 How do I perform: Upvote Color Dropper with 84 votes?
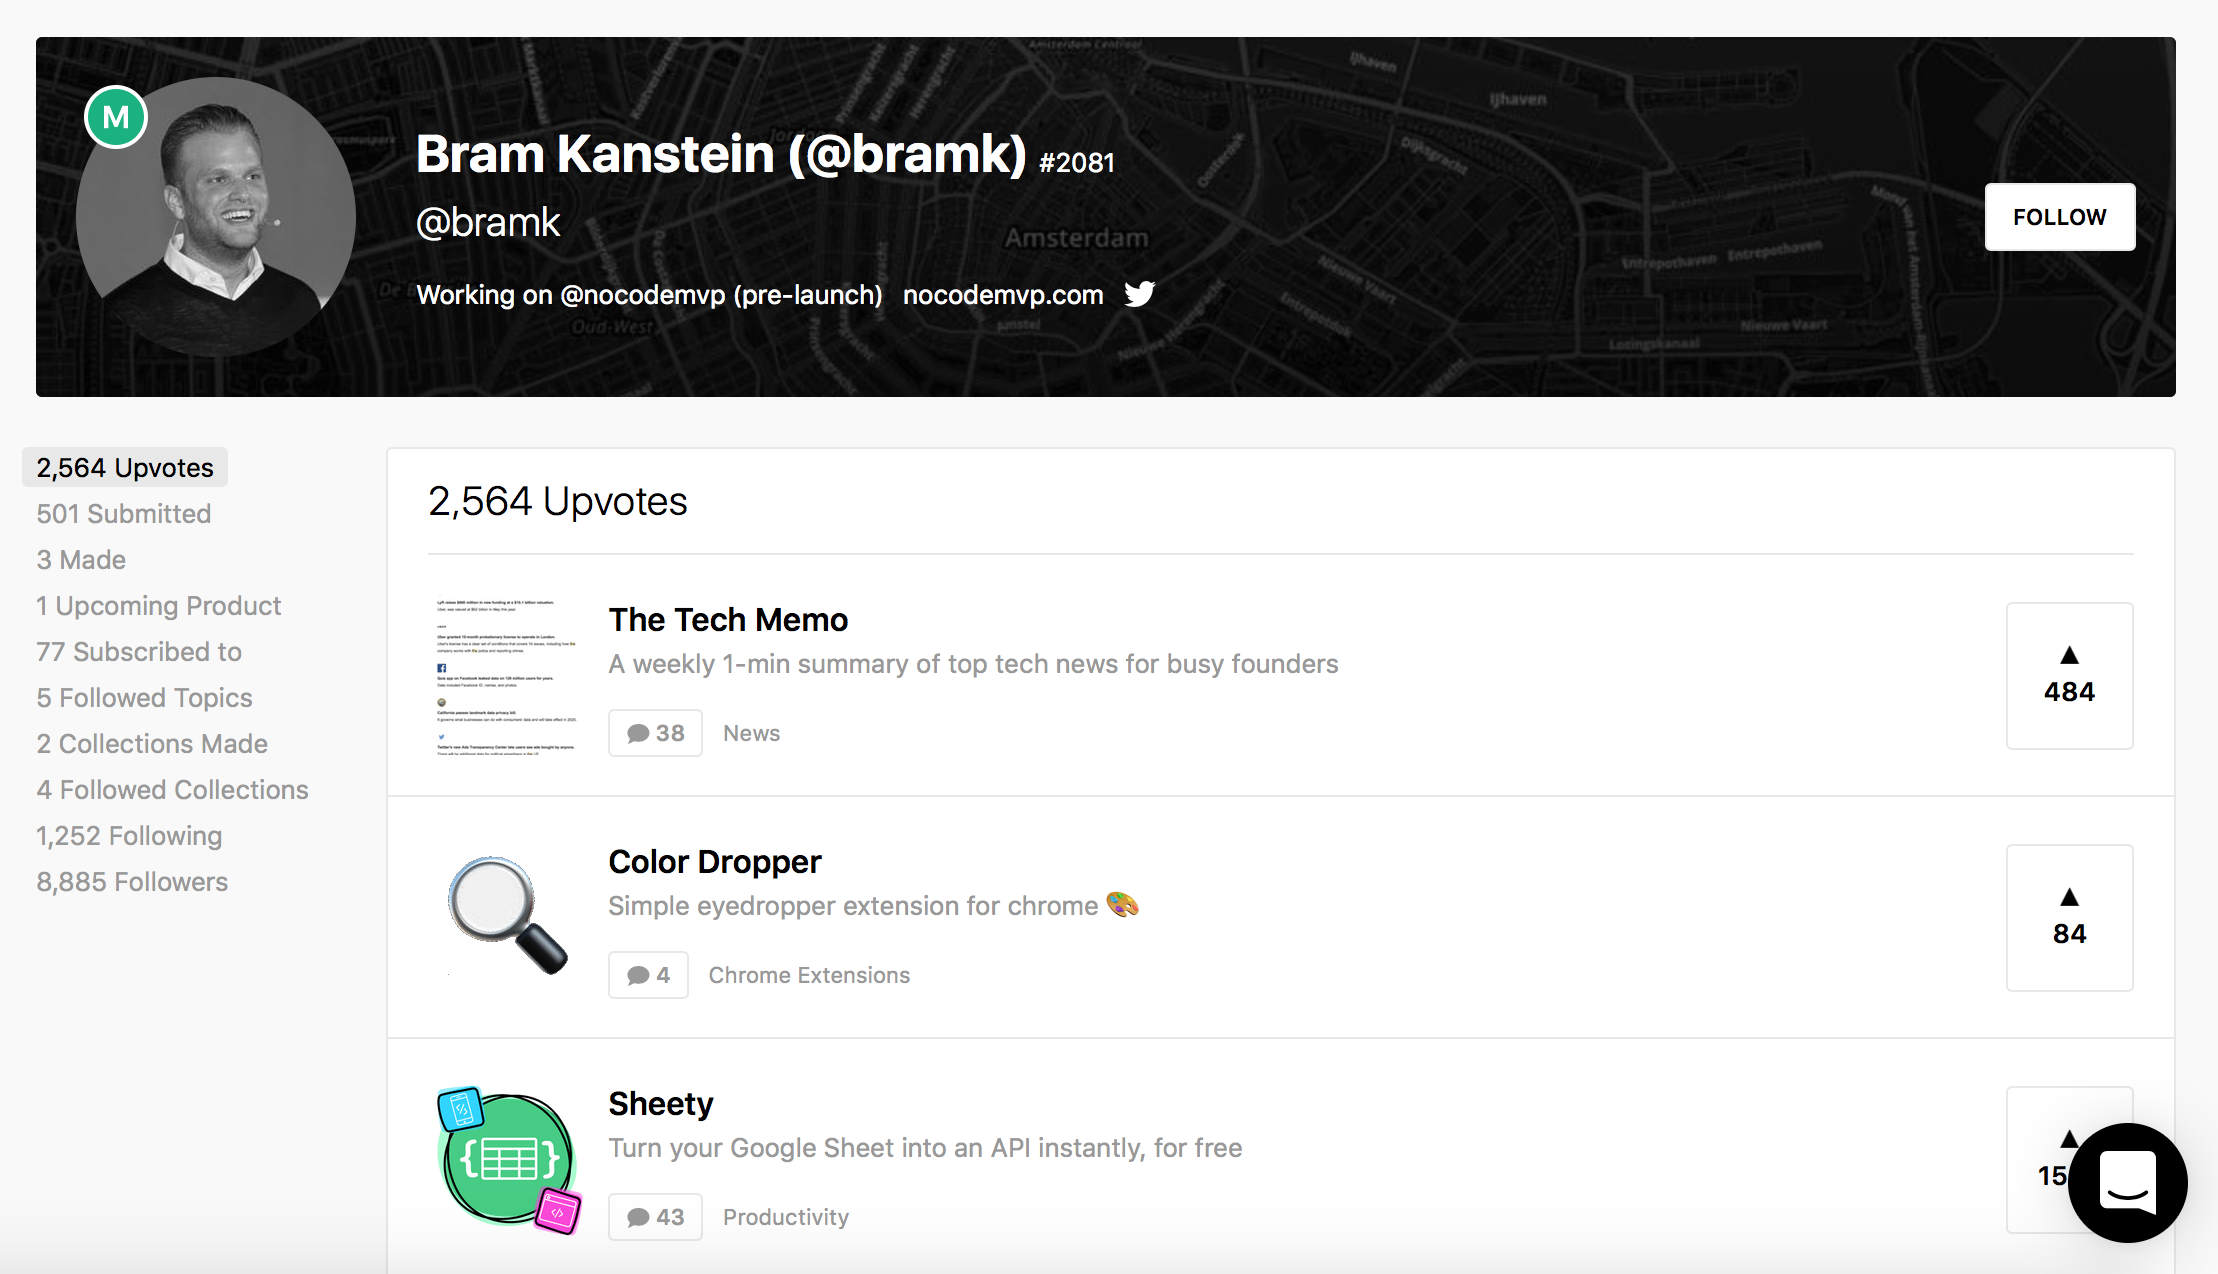2069,917
